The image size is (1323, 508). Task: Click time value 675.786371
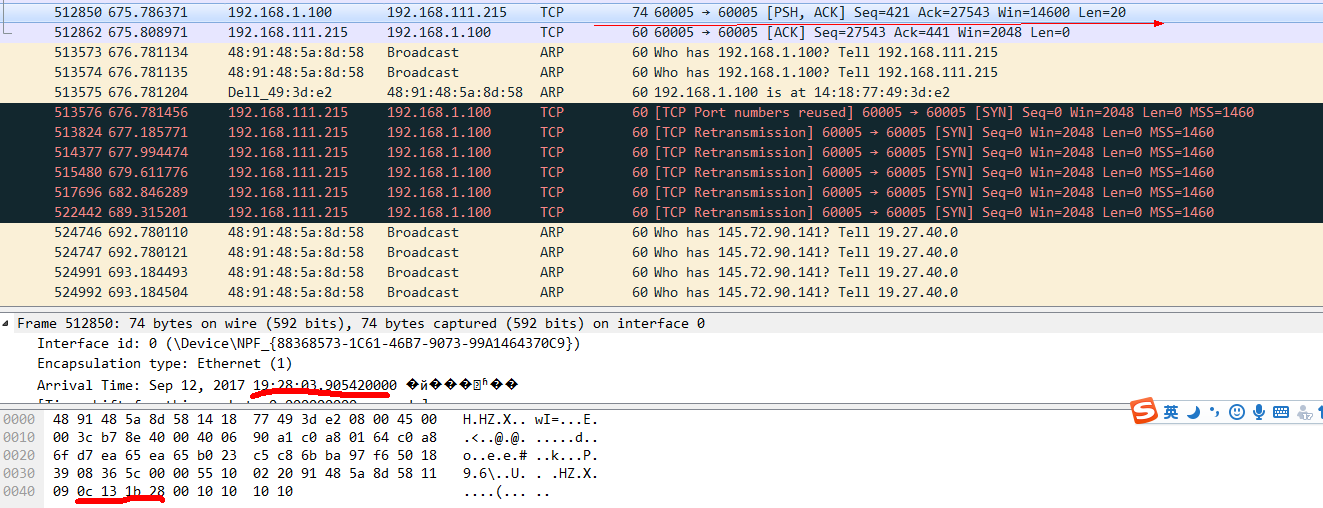pos(148,12)
